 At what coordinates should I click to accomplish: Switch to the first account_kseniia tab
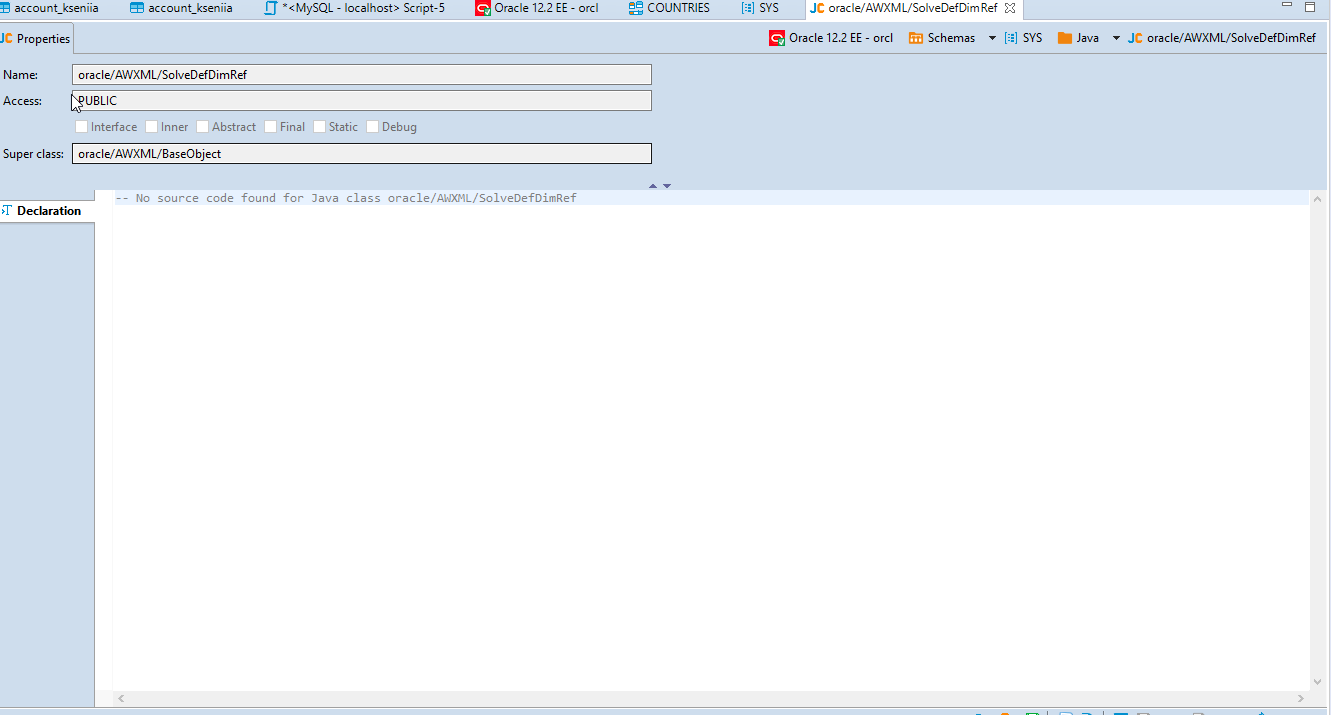click(x=55, y=8)
